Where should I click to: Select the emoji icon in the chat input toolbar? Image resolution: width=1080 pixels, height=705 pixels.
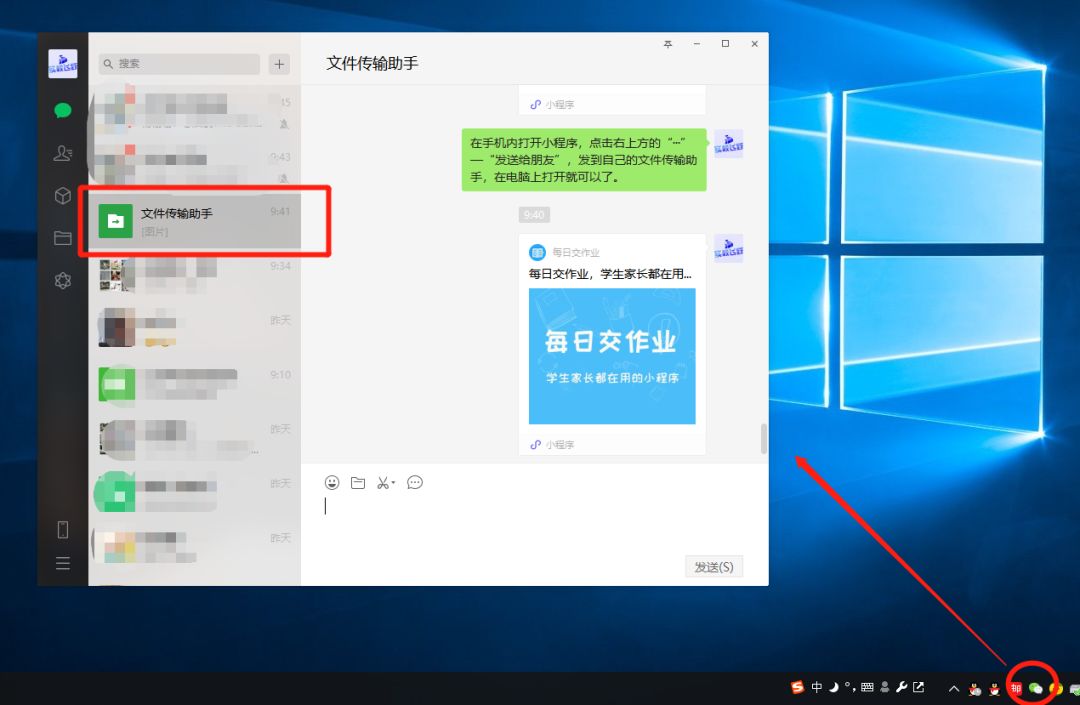coord(332,482)
